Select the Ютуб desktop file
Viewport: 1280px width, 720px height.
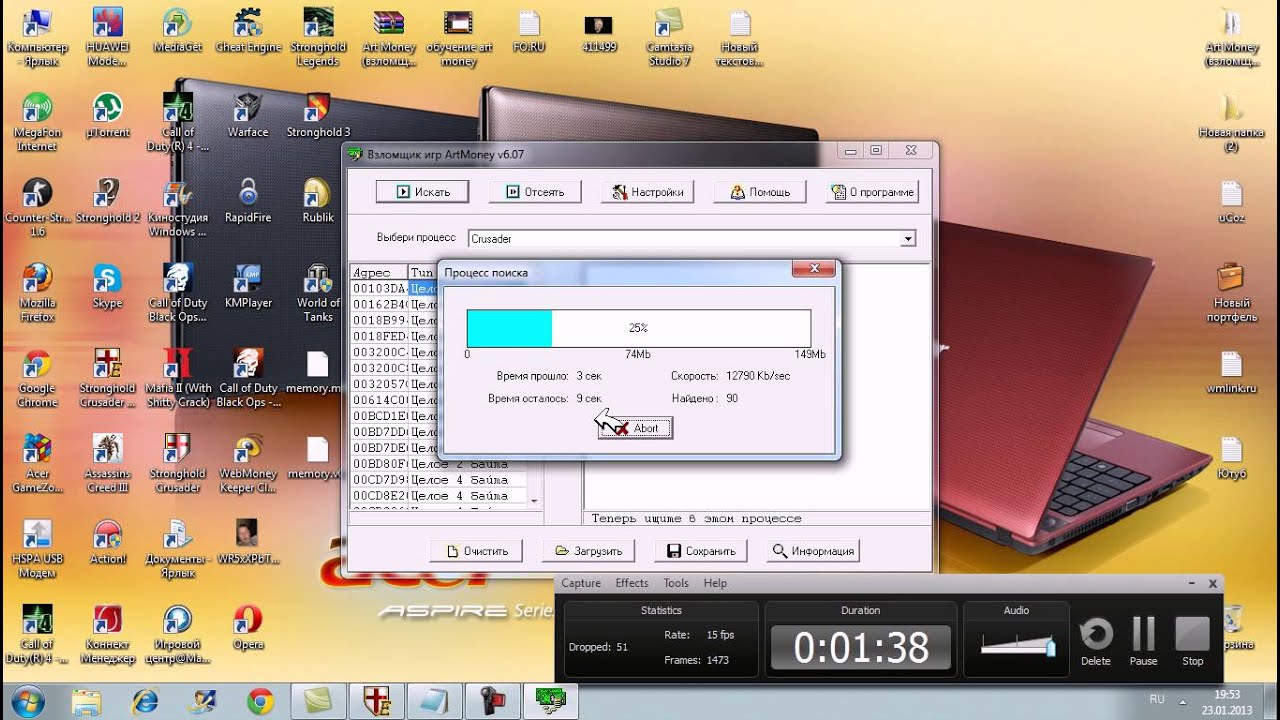click(x=1231, y=458)
